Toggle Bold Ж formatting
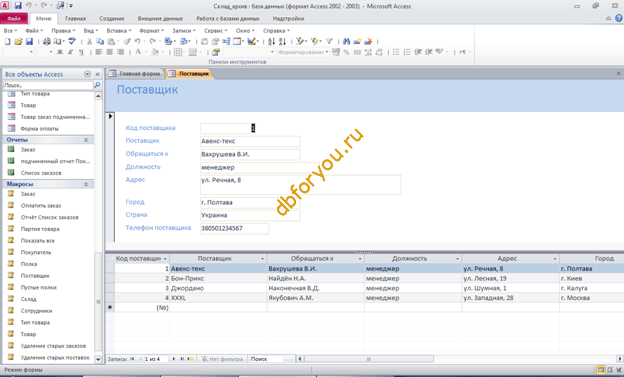 [x=60, y=52]
